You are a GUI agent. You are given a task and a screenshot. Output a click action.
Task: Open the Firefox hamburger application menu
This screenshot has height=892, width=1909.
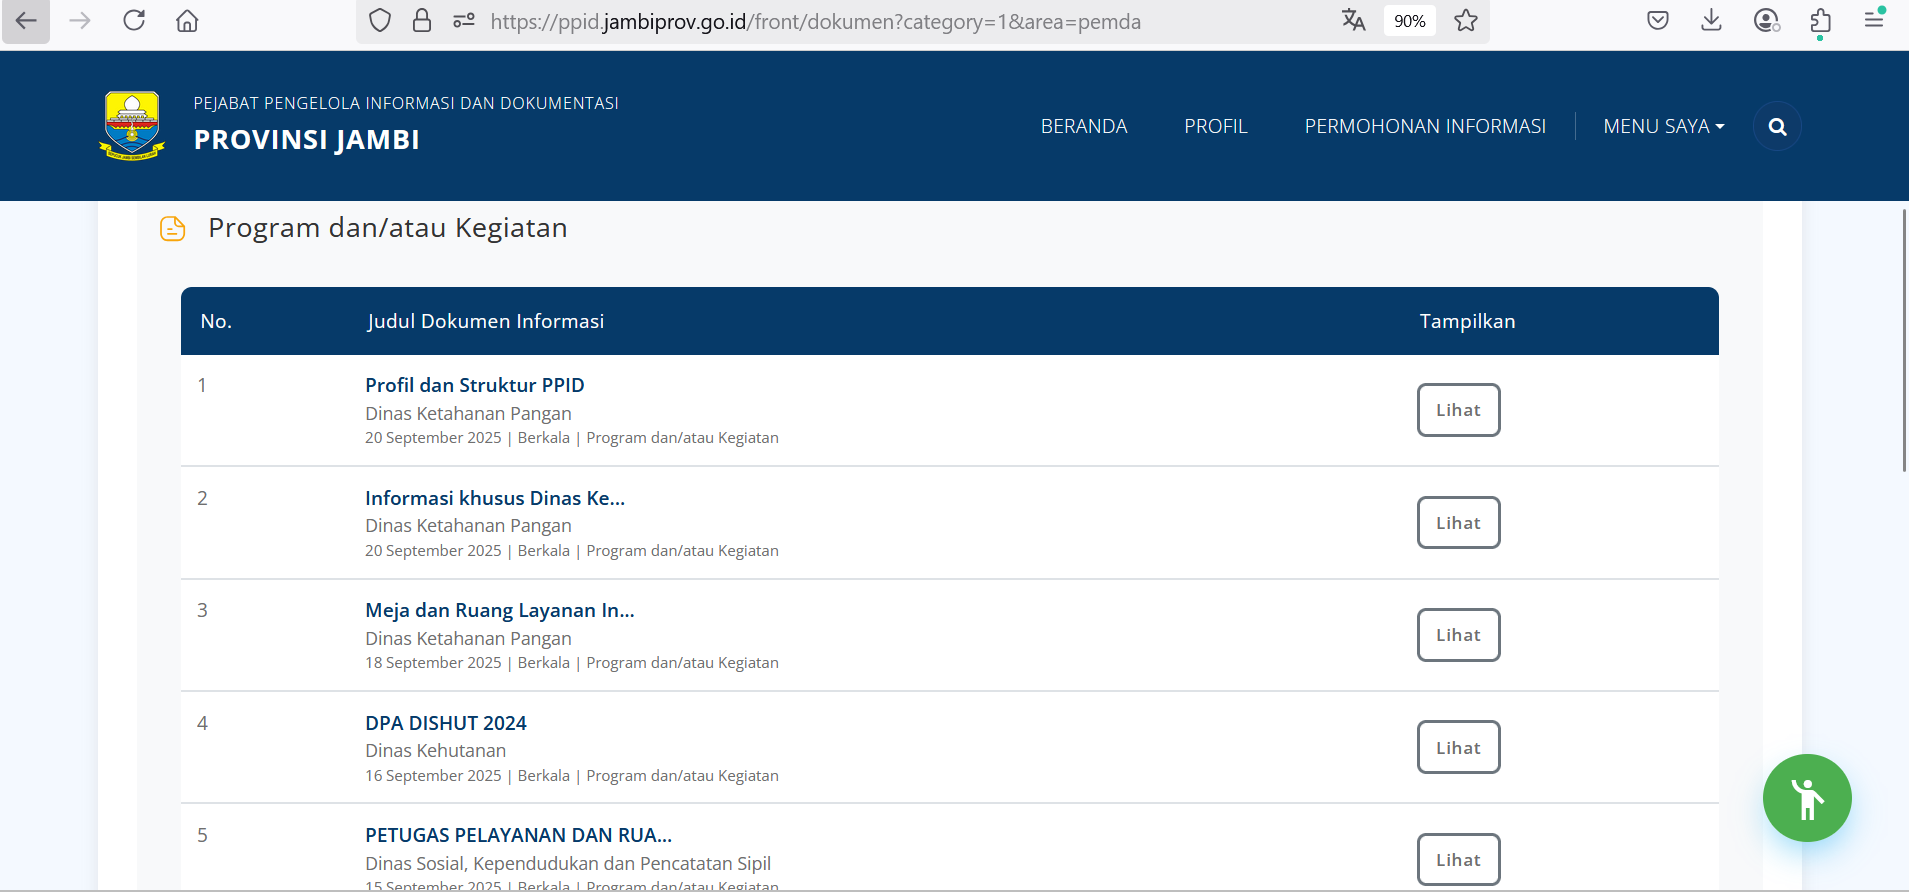click(x=1874, y=21)
